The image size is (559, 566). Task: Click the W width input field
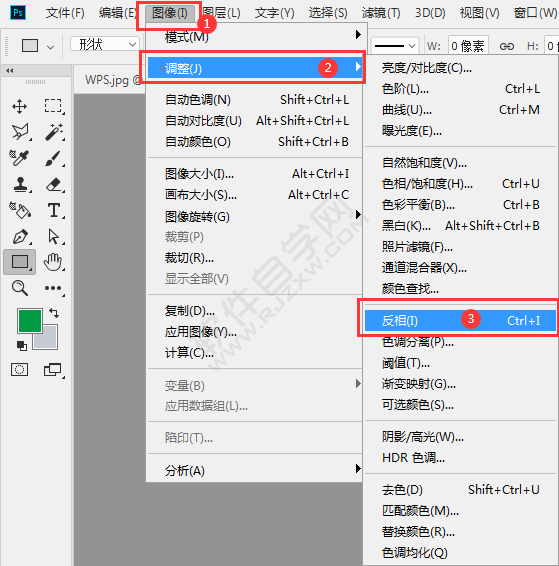468,46
